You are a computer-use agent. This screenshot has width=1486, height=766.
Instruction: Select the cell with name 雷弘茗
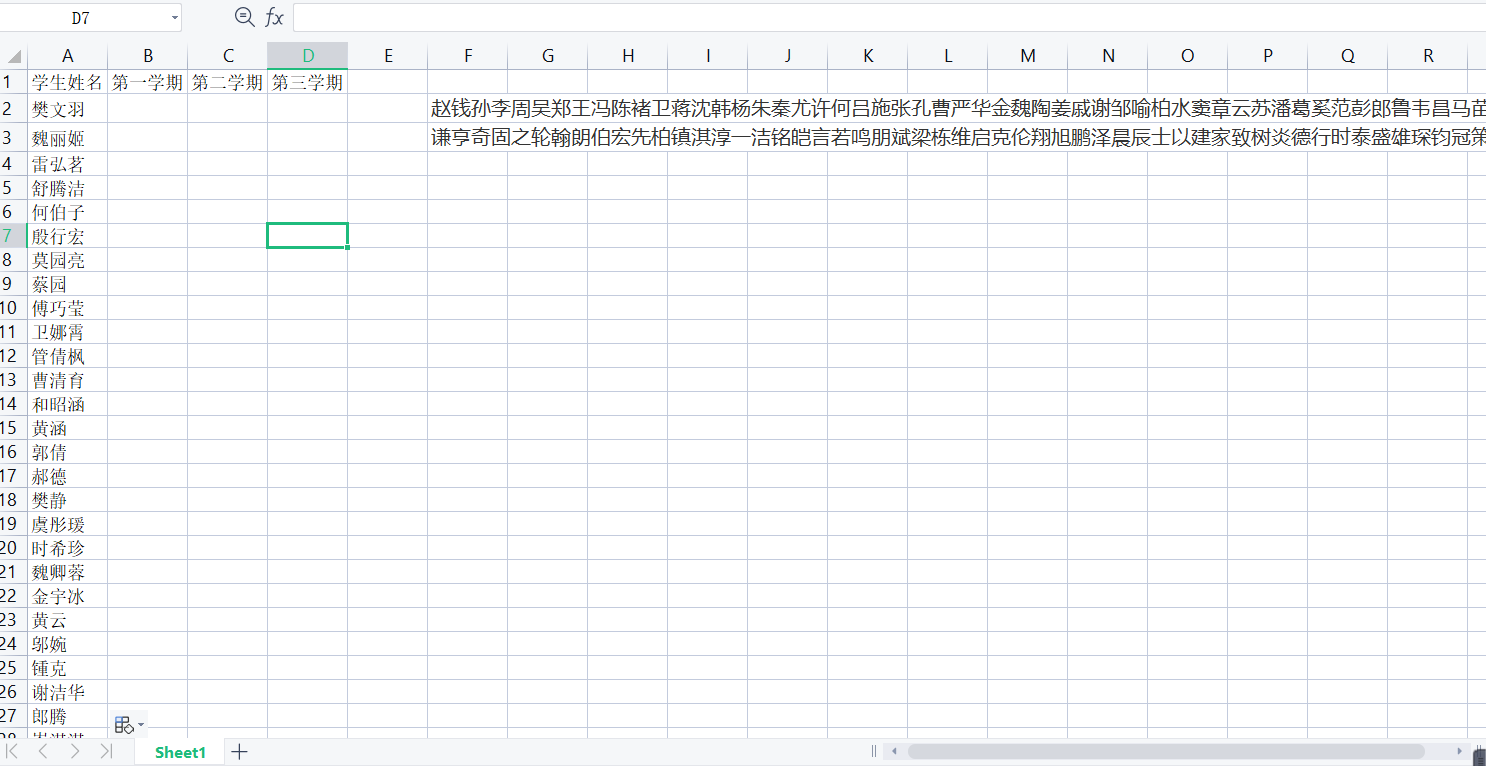click(67, 164)
